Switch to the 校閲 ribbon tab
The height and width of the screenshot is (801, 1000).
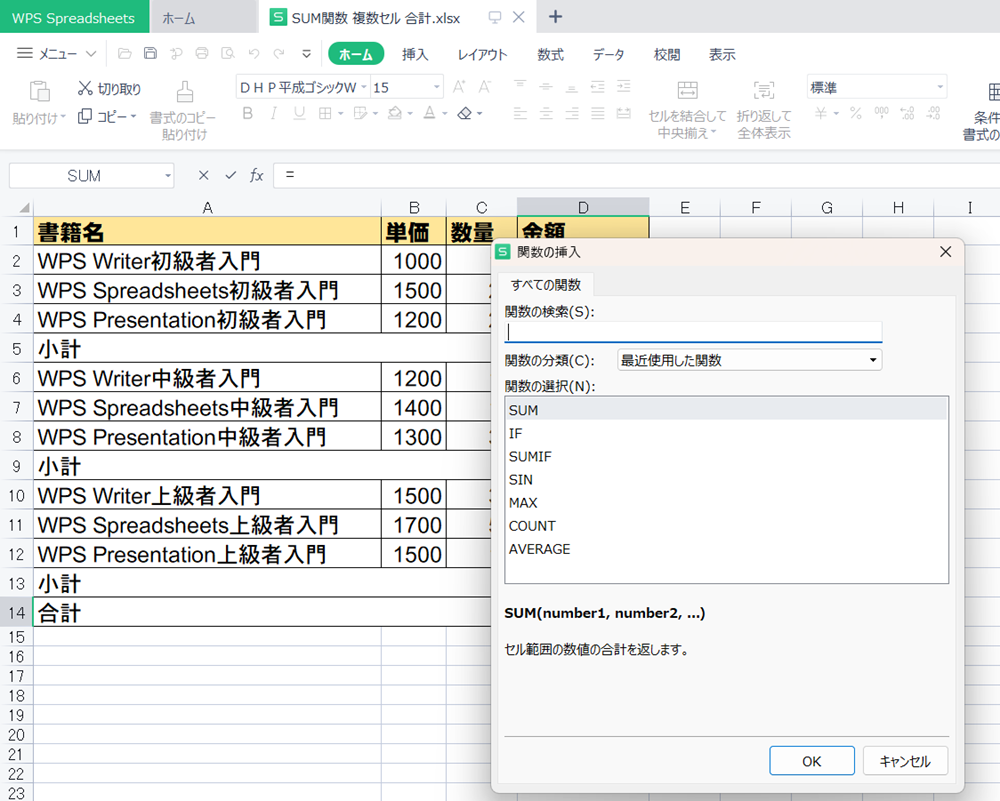pyautogui.click(x=667, y=54)
